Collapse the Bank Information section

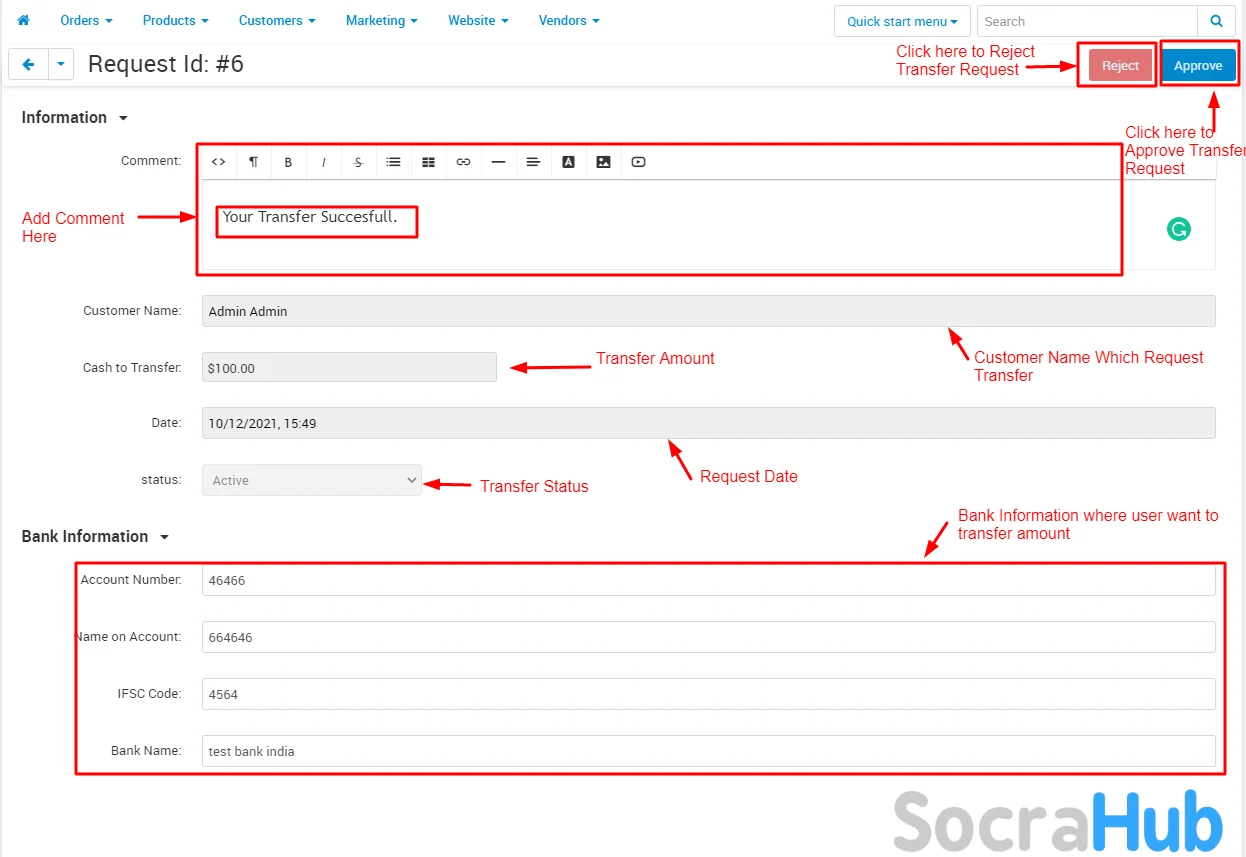pos(95,536)
